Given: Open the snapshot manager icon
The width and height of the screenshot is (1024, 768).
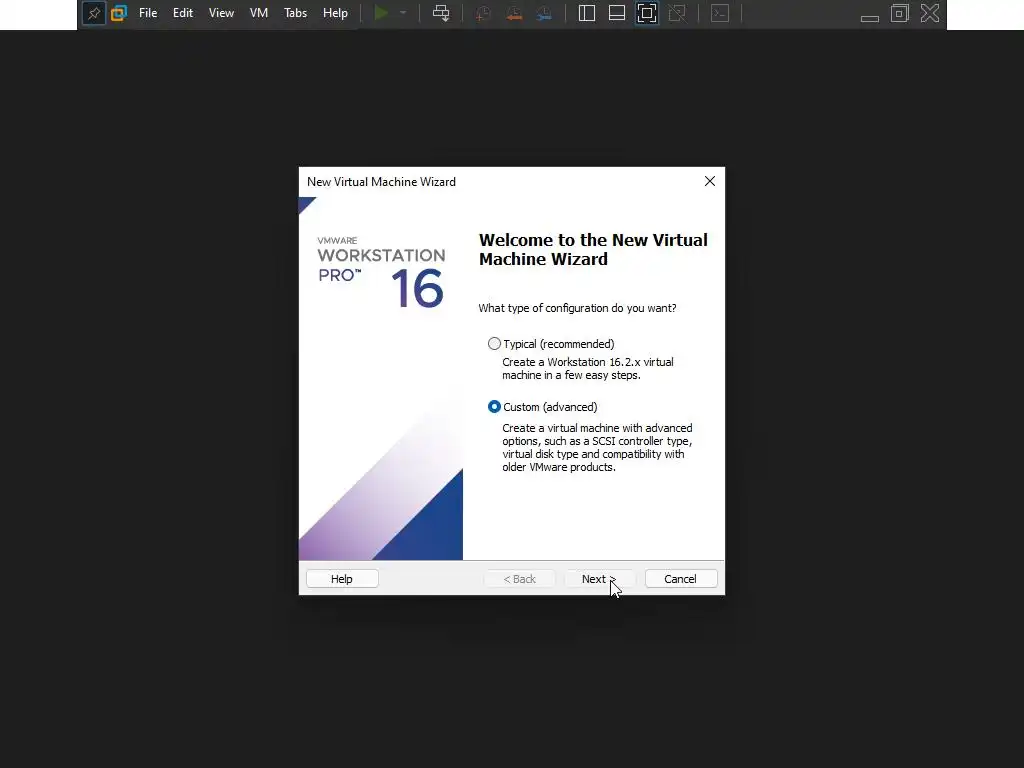Looking at the screenshot, I should [x=544, y=14].
